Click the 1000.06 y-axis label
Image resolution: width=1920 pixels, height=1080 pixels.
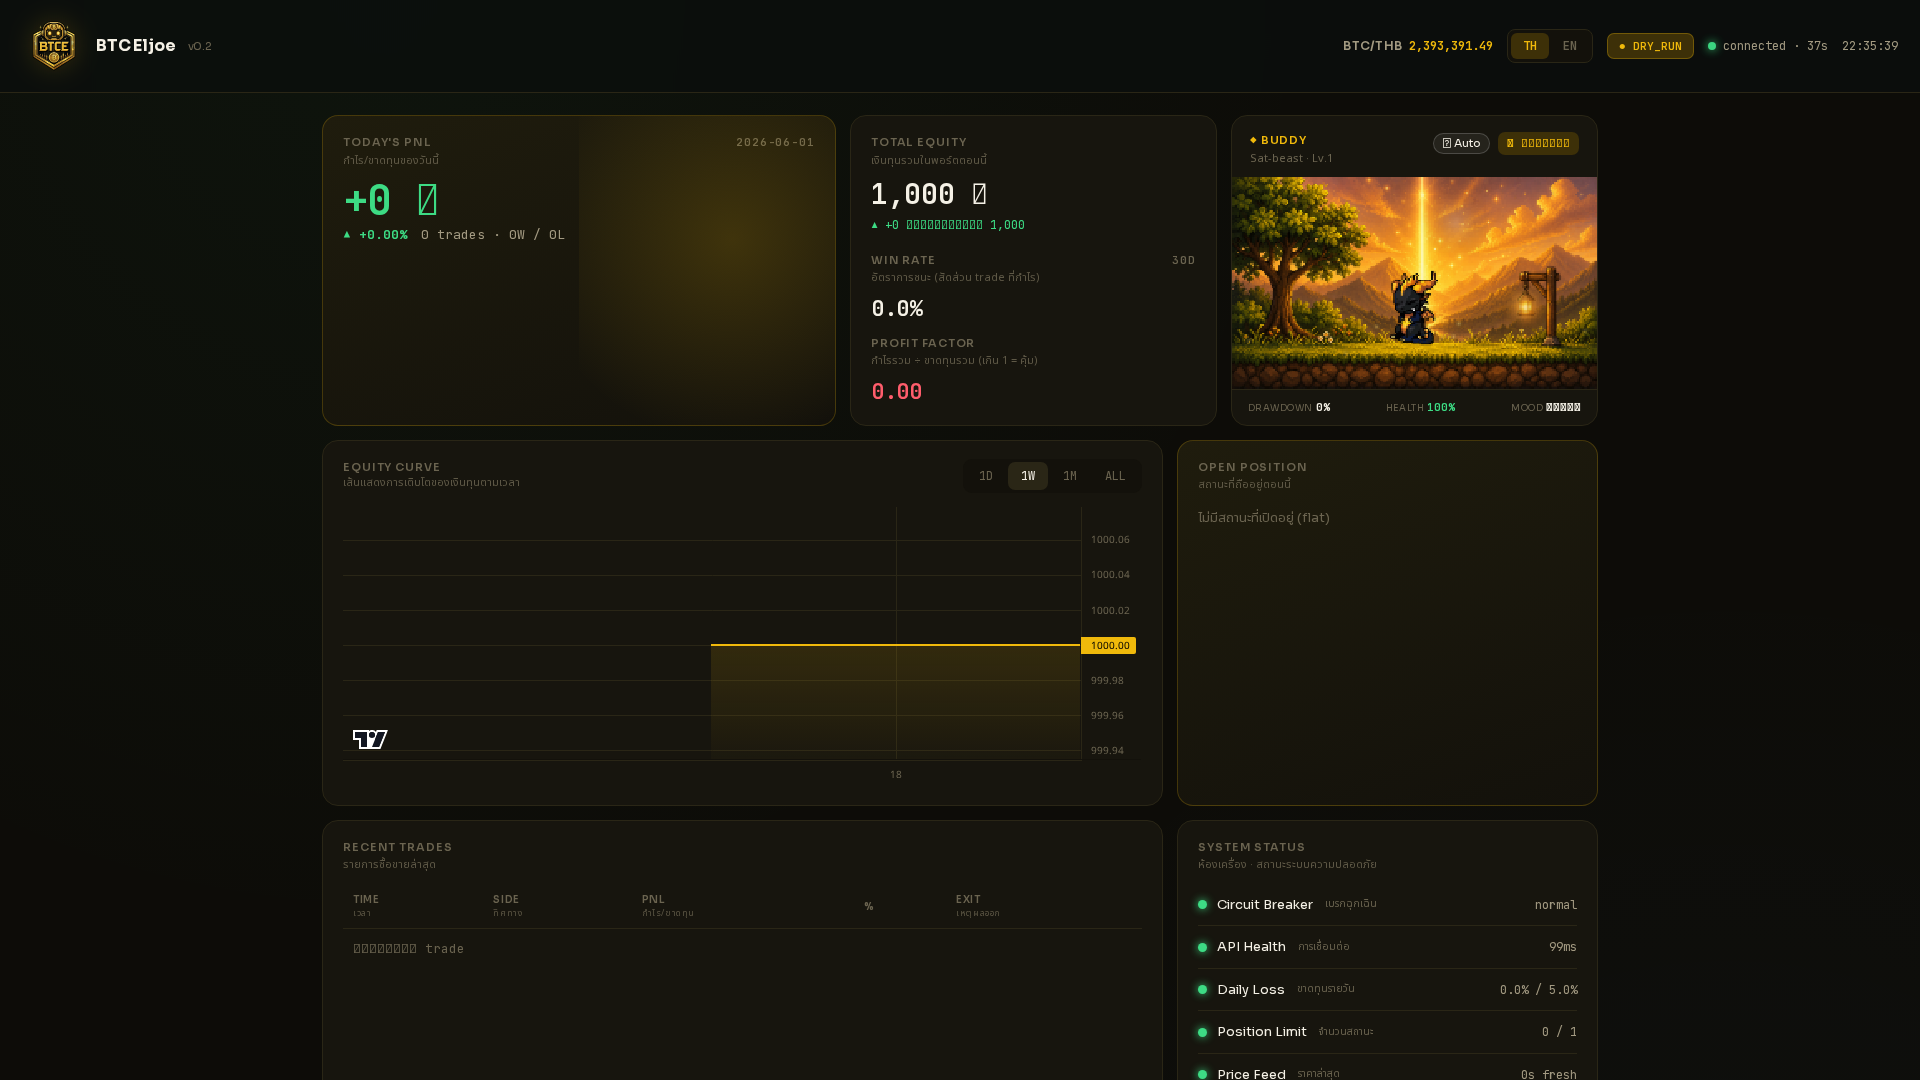coord(1110,540)
